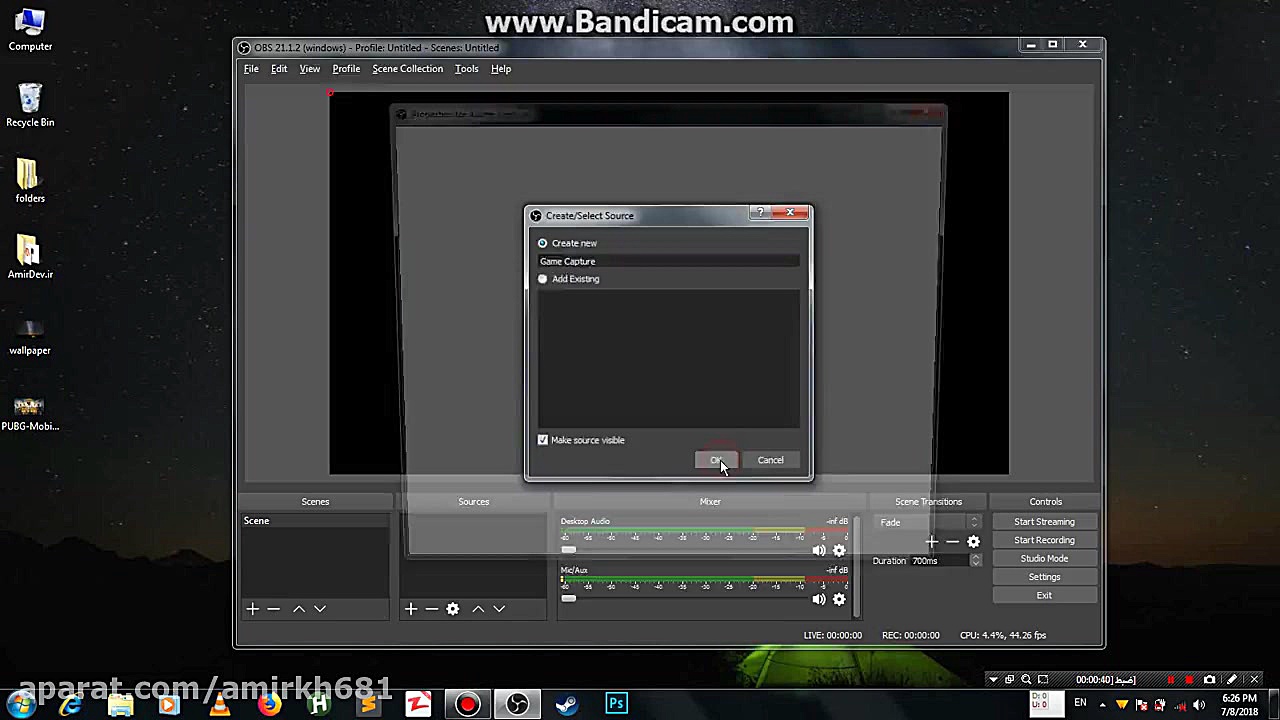The width and height of the screenshot is (1280, 720).
Task: Show hidden system tray icons
Action: [x=1102, y=704]
